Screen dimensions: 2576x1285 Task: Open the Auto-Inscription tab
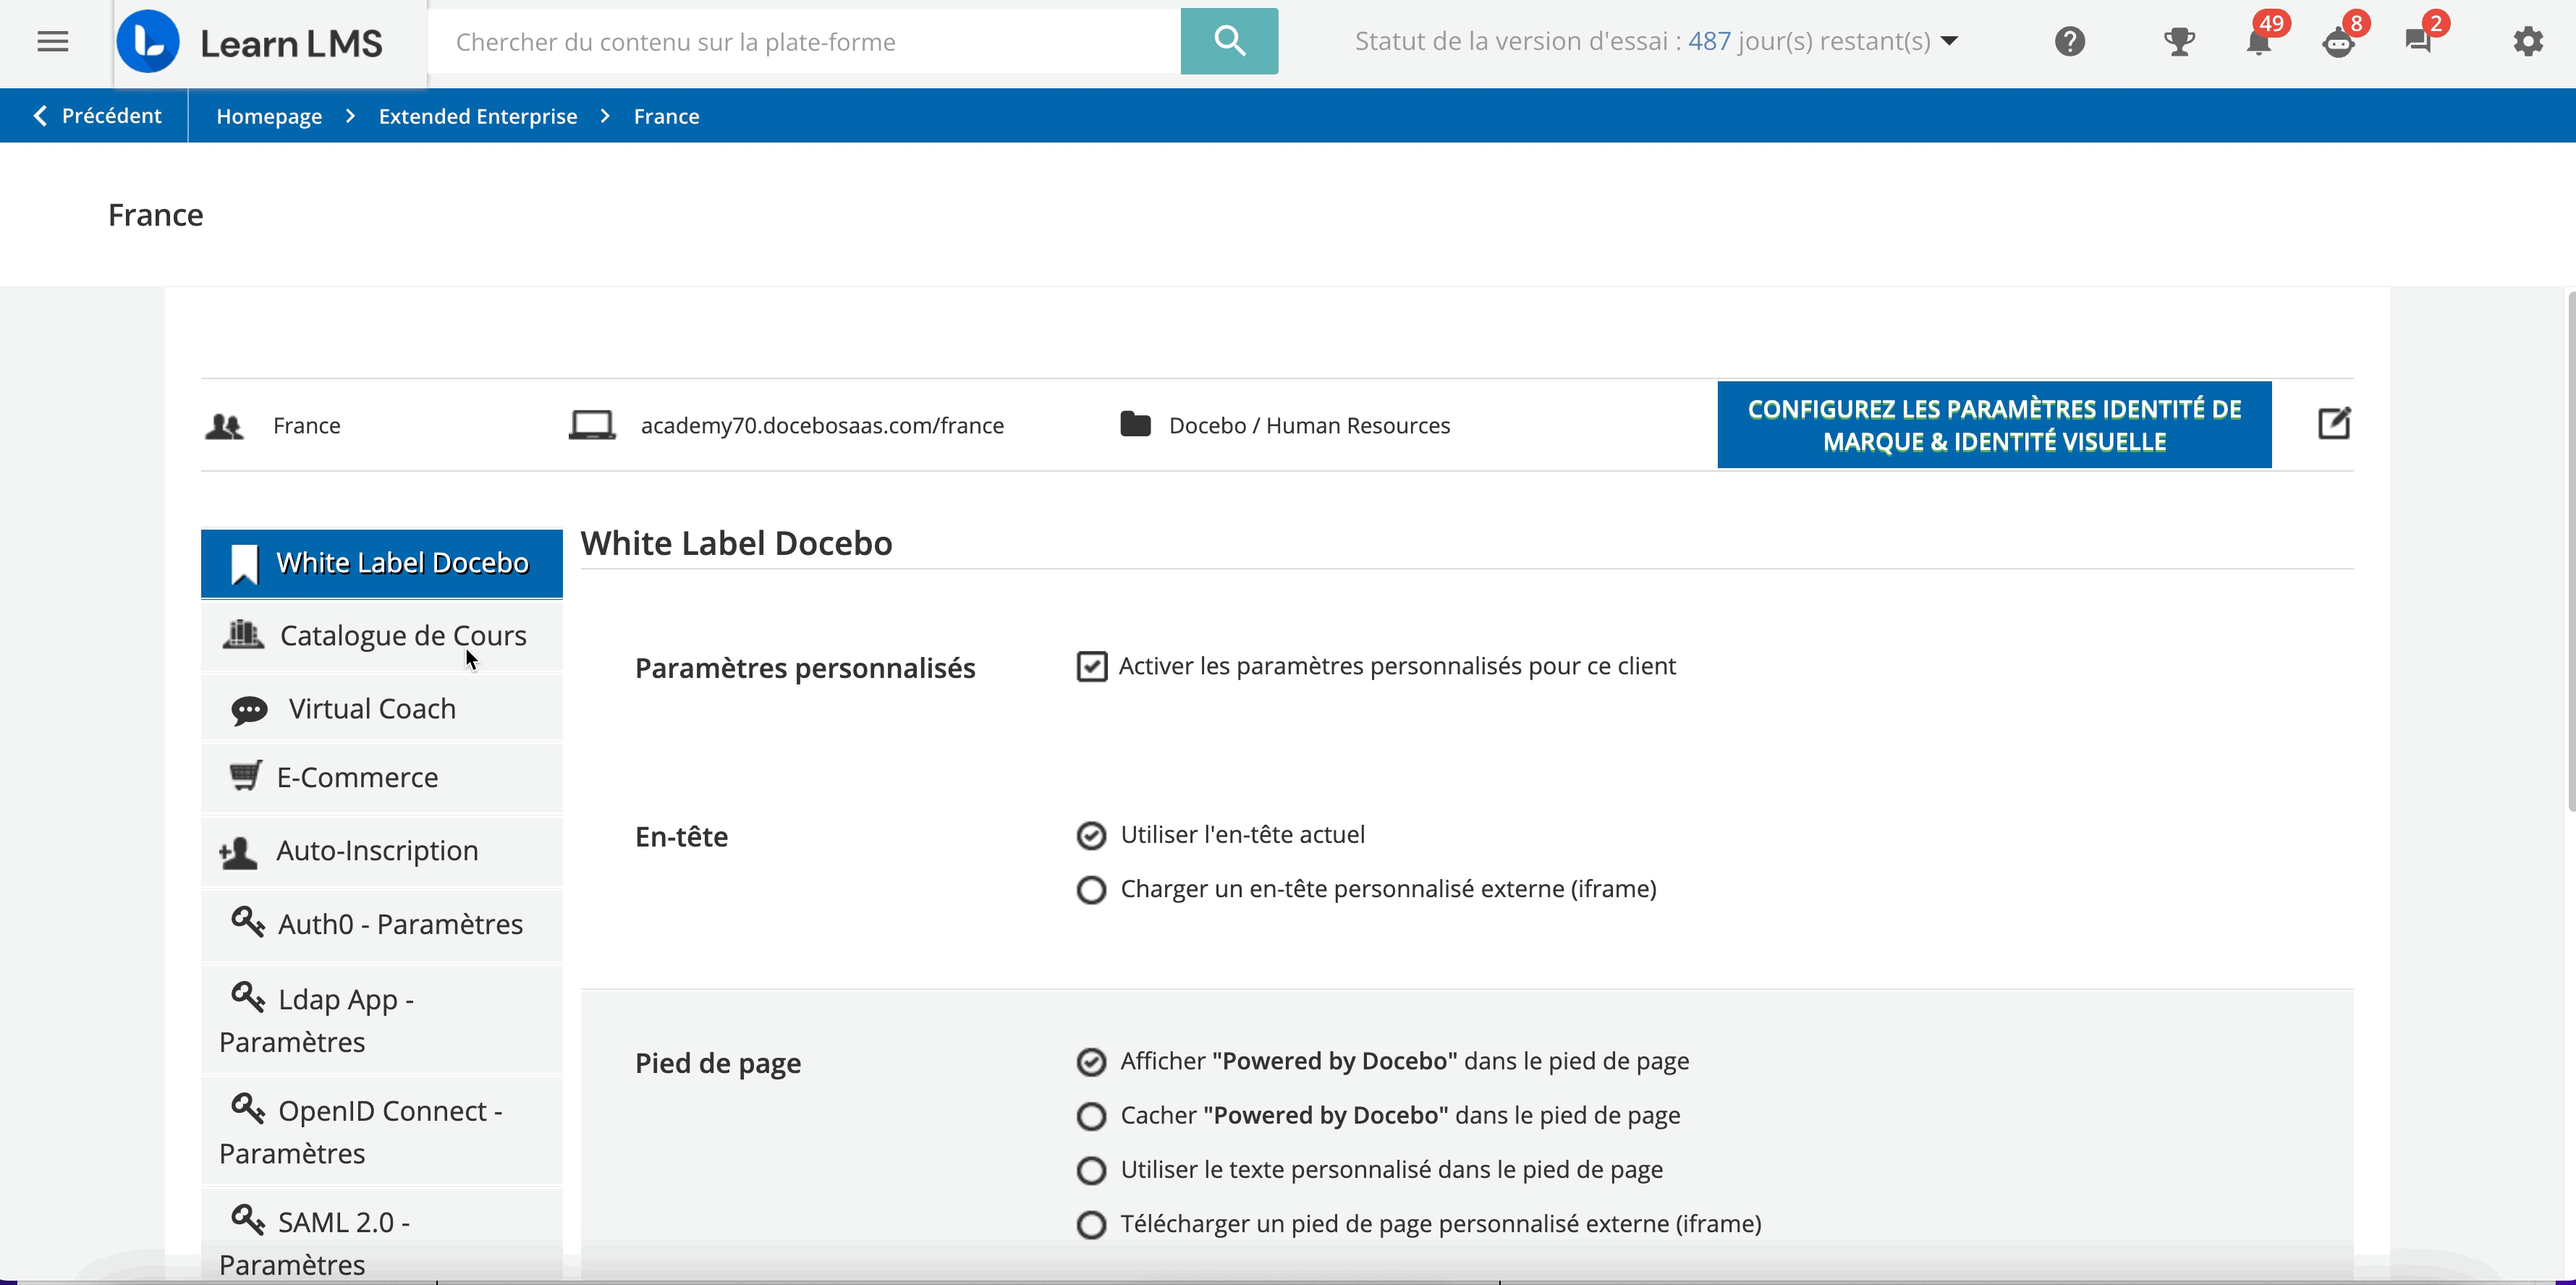tap(382, 851)
